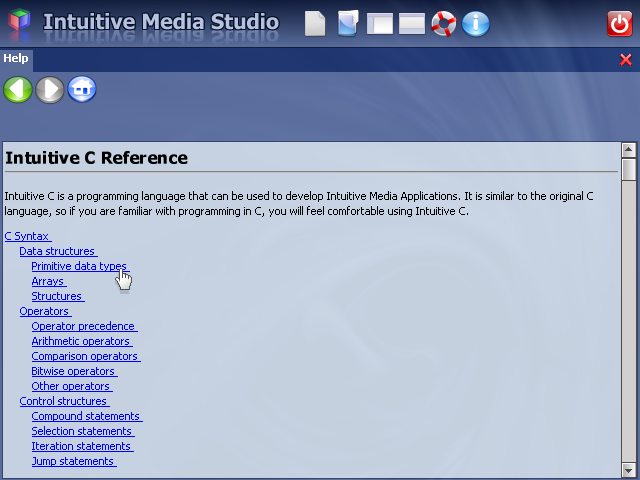Open the Arrays link

[49, 281]
